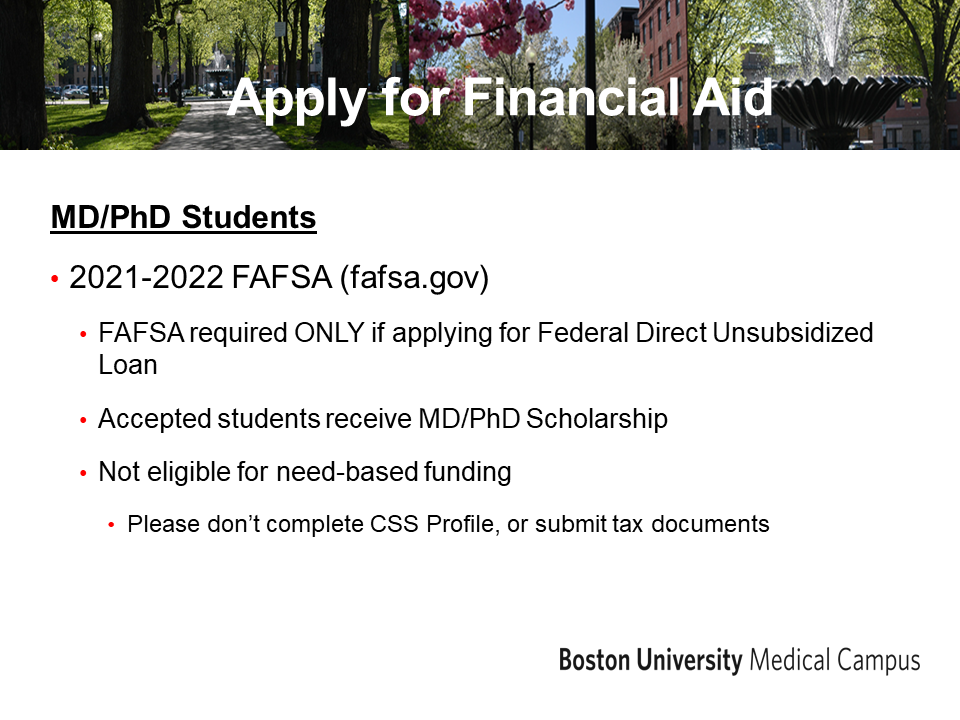
Task: Click the fountain photo in the banner
Action: point(823,75)
